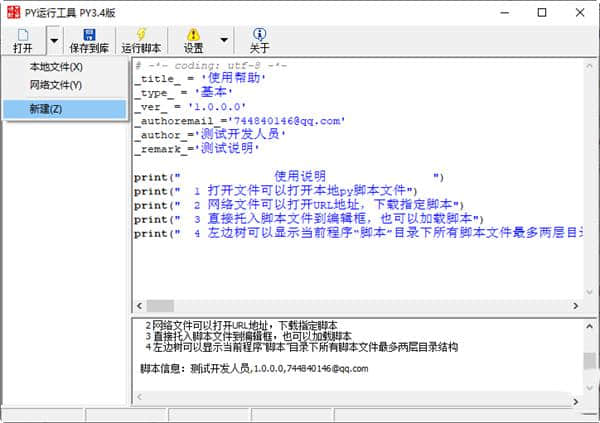Click the output panel scroll down arrow
Viewport: 600px width, 423px height.
pyautogui.click(x=589, y=387)
